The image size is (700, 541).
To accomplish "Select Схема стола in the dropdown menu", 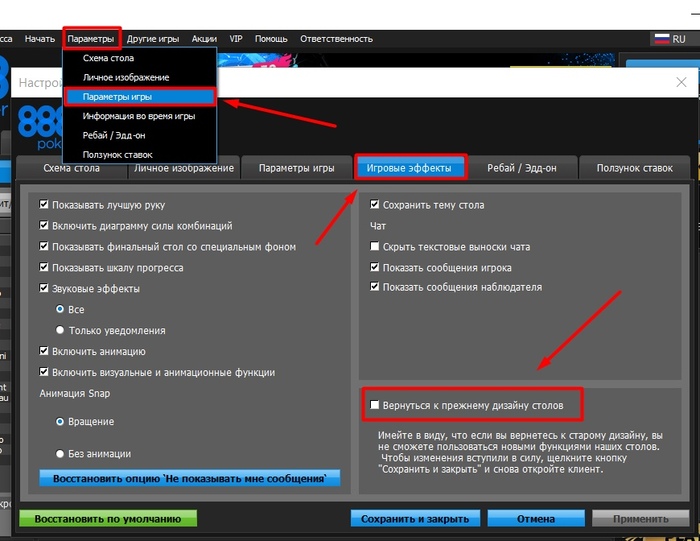I will pos(140,58).
